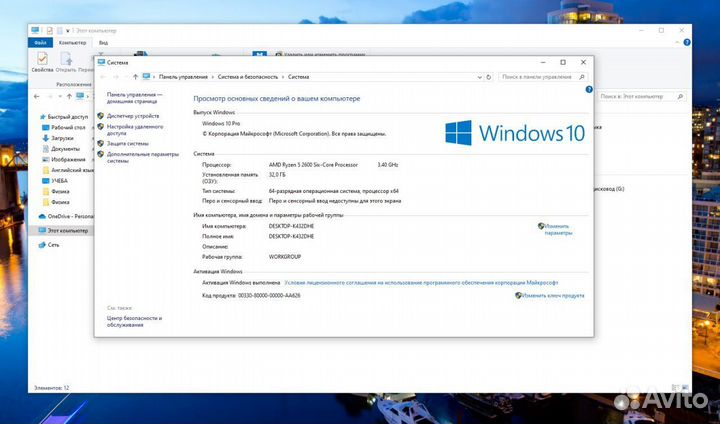Open the Файл tab in Explorer
This screenshot has width=720, height=424.
pyautogui.click(x=41, y=43)
